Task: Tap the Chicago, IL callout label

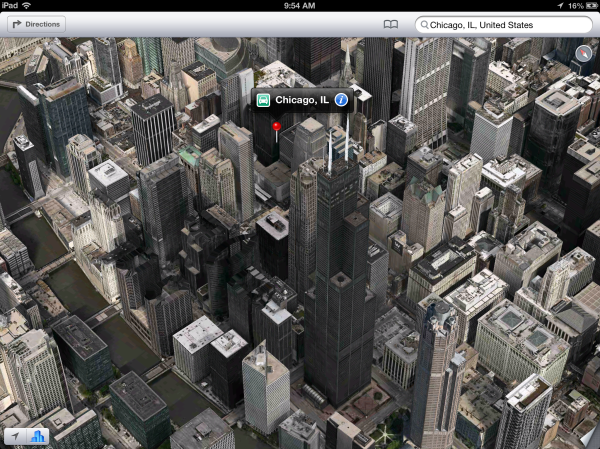Action: 302,100
